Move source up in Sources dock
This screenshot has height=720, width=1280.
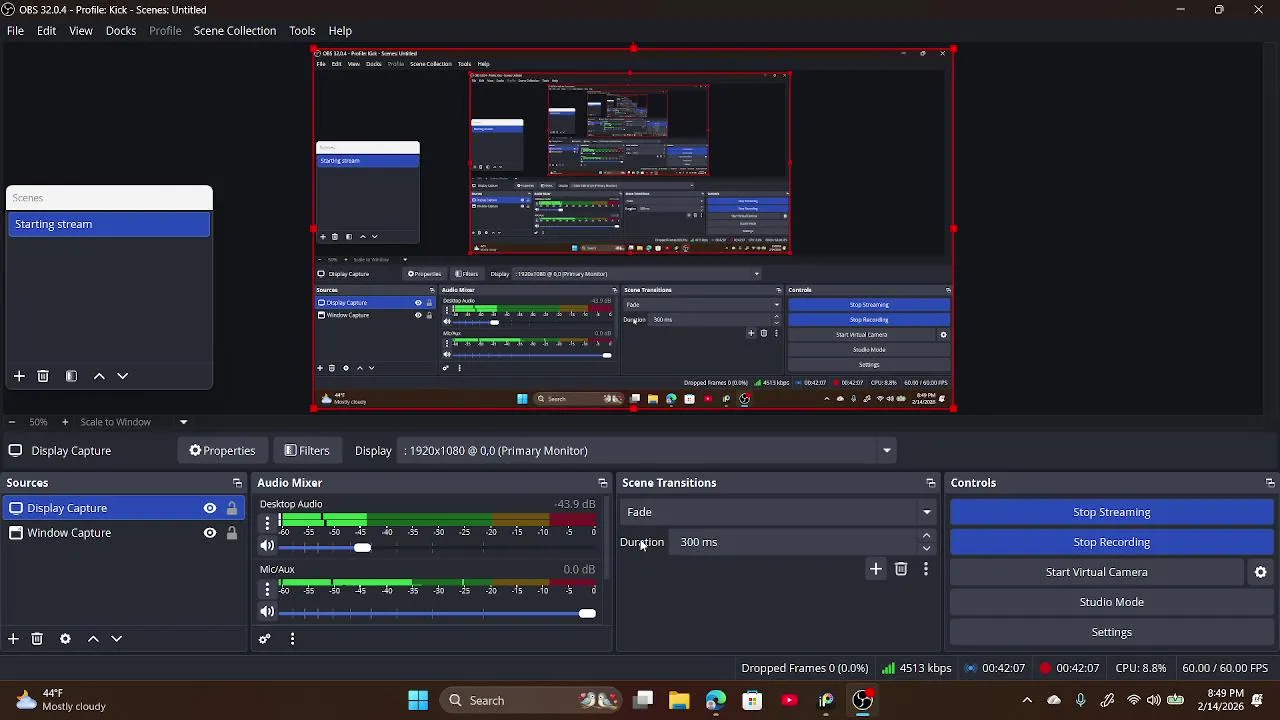coord(93,639)
